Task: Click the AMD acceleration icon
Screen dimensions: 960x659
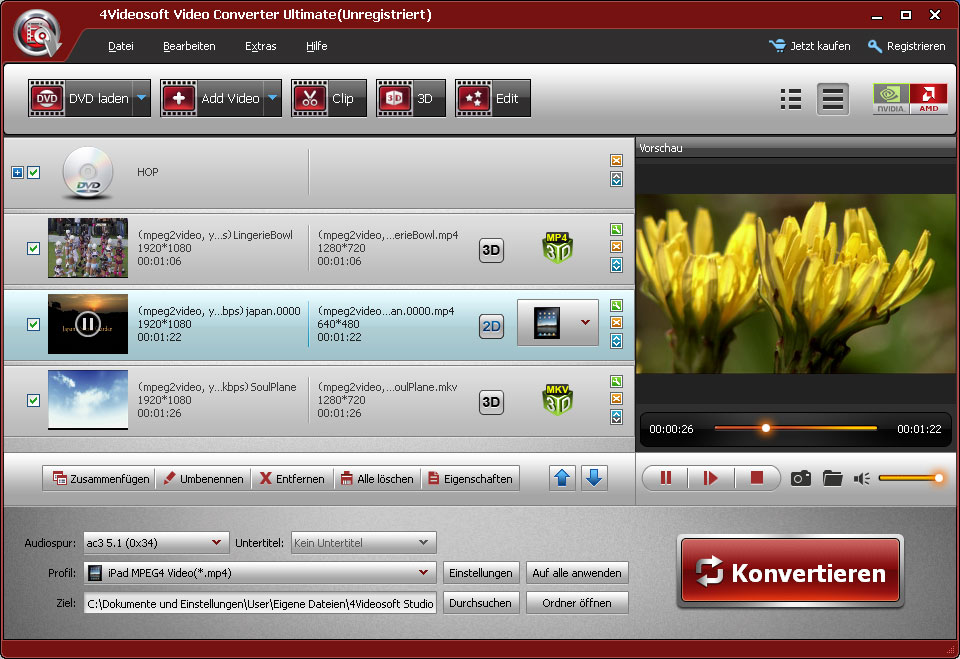Action: pos(929,99)
